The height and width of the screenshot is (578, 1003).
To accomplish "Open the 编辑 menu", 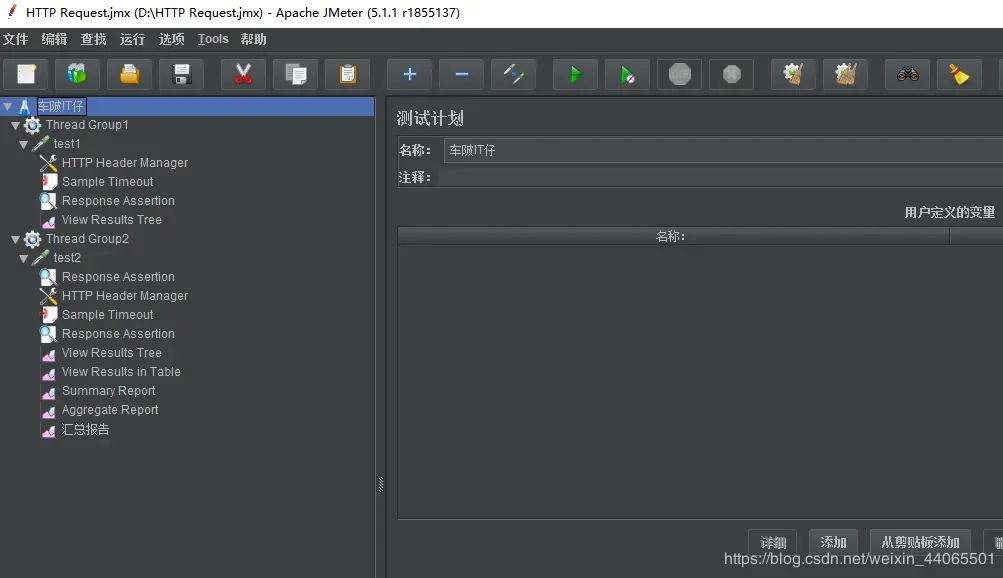I will 54,39.
